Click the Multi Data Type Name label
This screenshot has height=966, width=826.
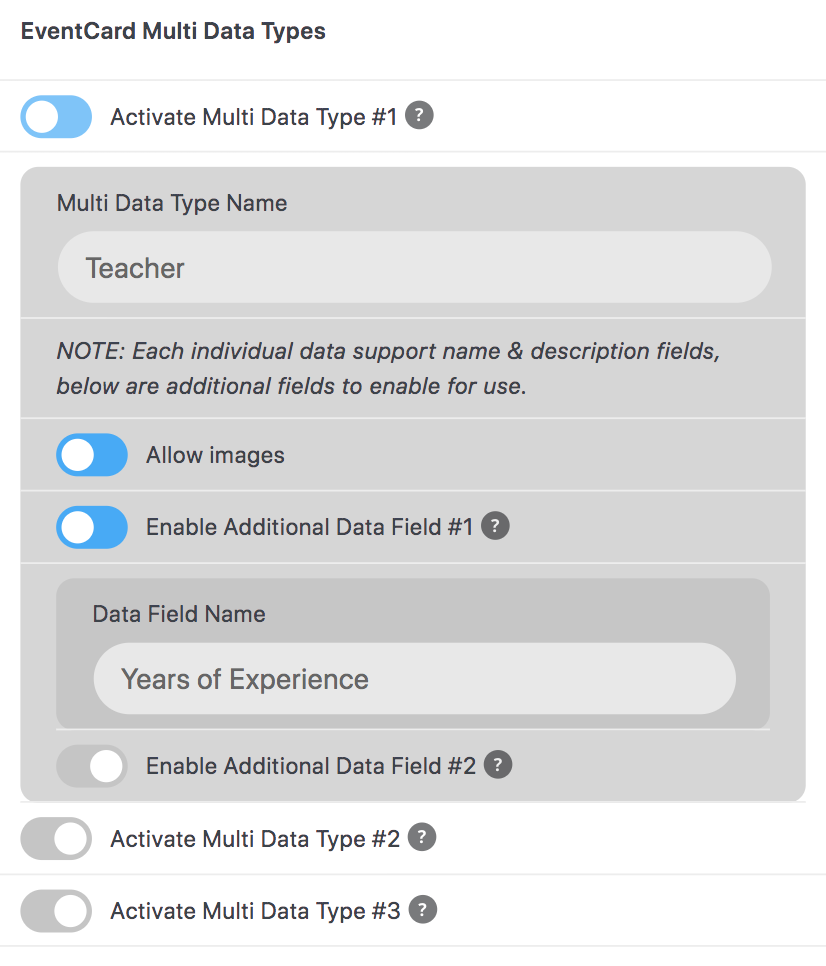[x=172, y=203]
